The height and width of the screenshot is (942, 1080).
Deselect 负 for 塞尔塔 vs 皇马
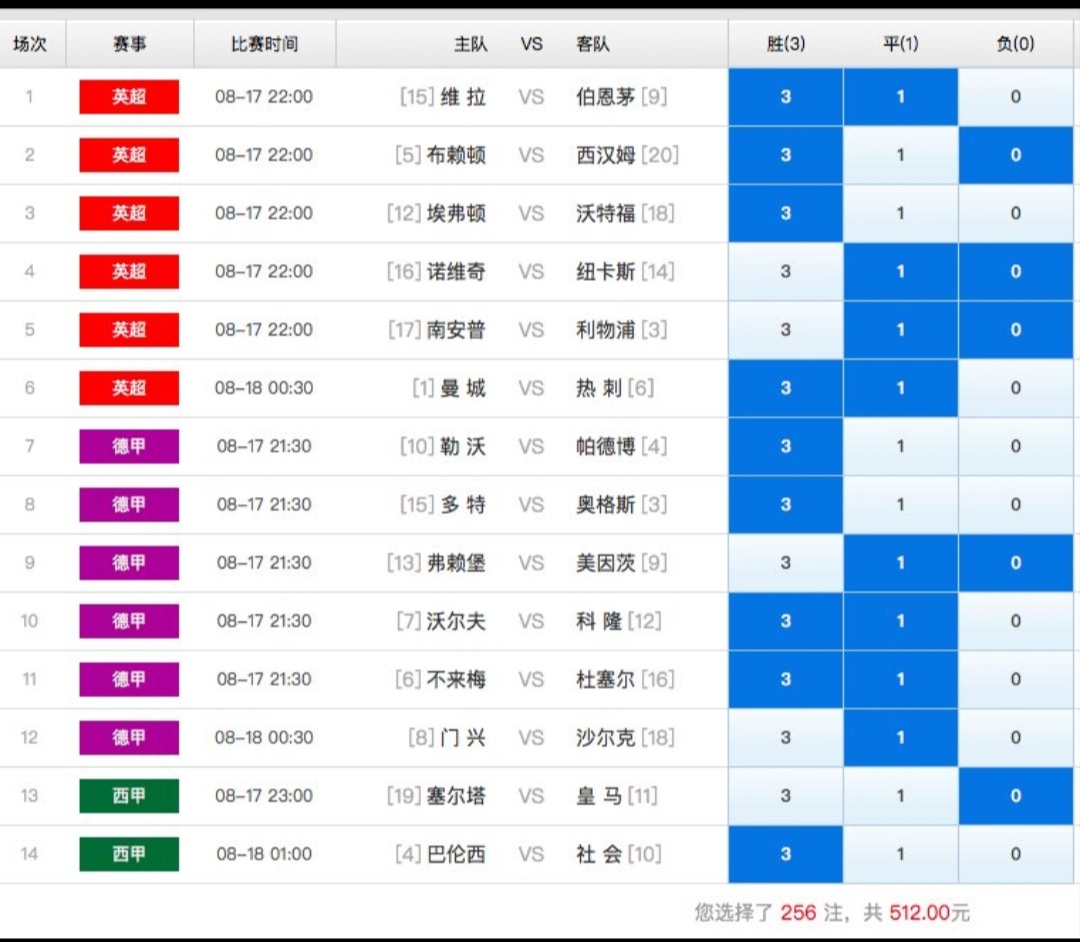[1016, 796]
